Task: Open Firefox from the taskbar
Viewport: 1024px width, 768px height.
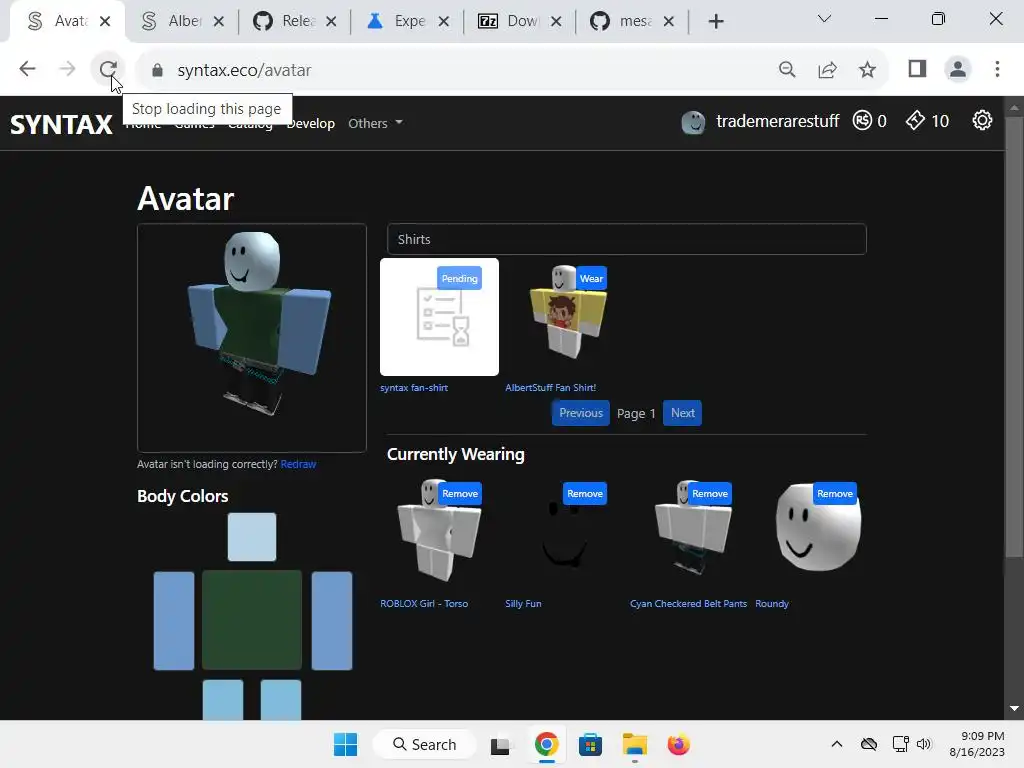Action: point(679,744)
